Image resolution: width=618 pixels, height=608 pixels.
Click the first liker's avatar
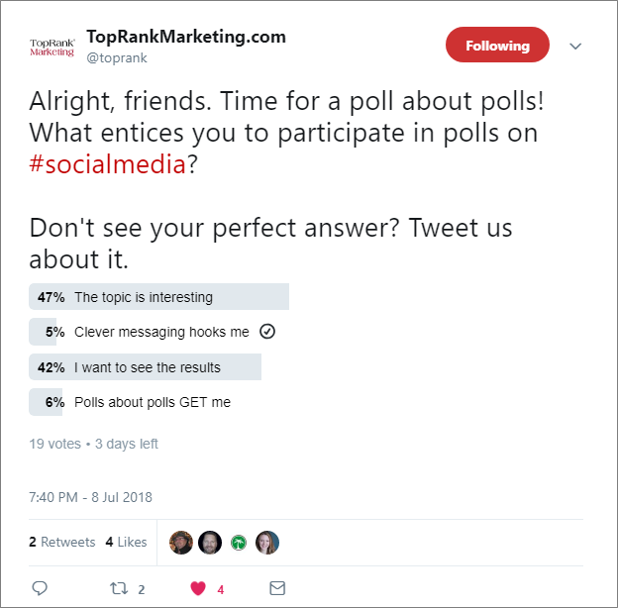tap(181, 542)
